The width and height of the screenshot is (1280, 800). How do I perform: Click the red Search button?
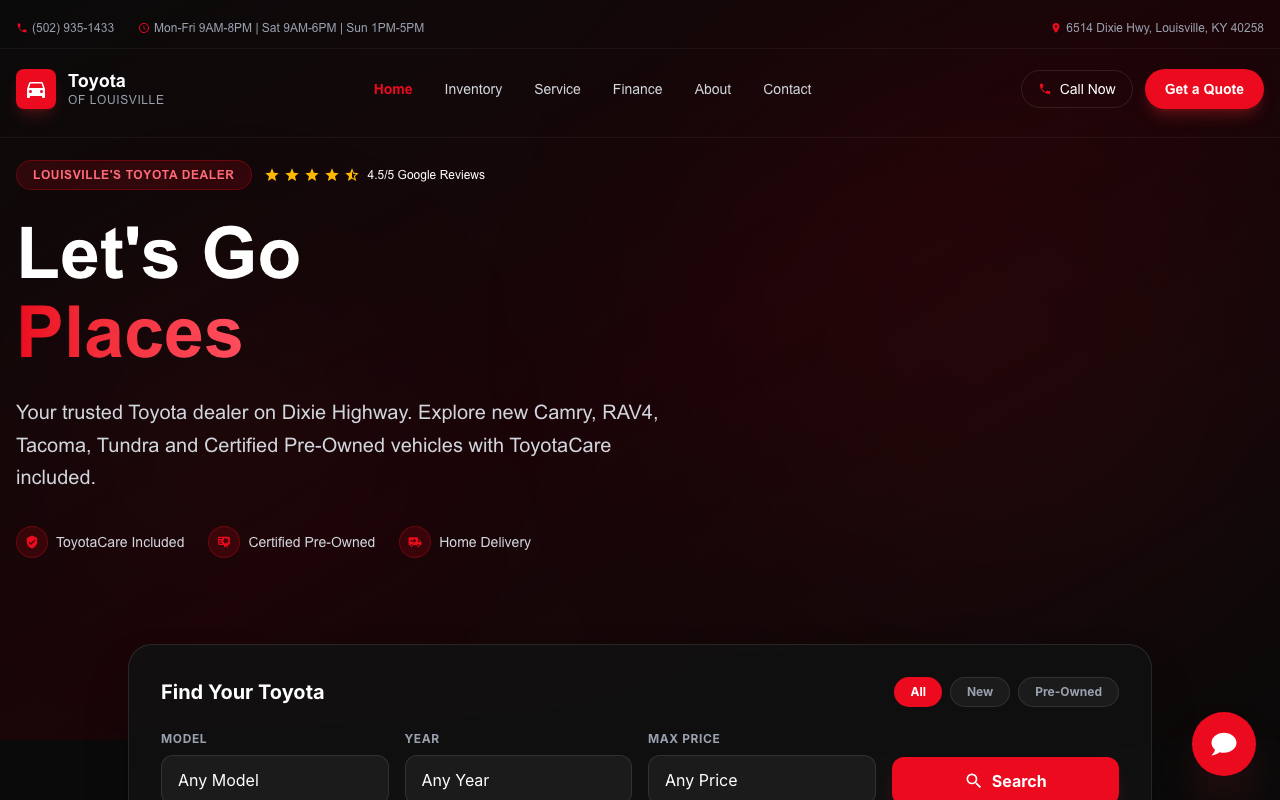(x=1005, y=780)
